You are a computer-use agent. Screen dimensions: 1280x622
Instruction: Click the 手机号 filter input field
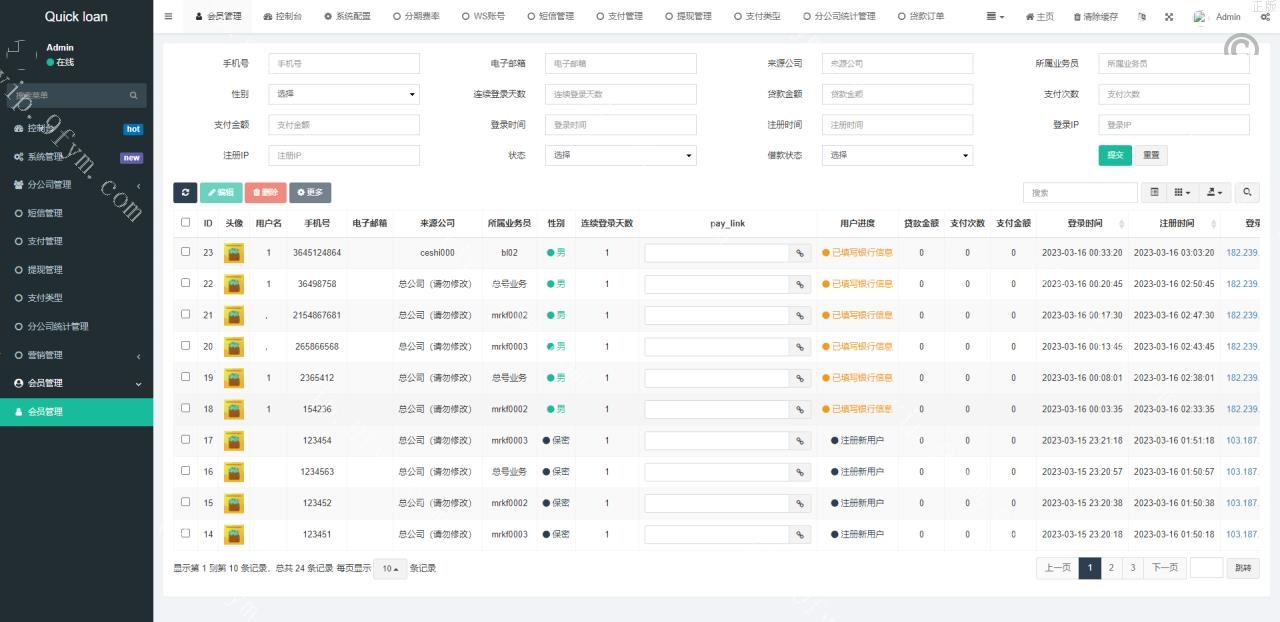click(x=344, y=63)
